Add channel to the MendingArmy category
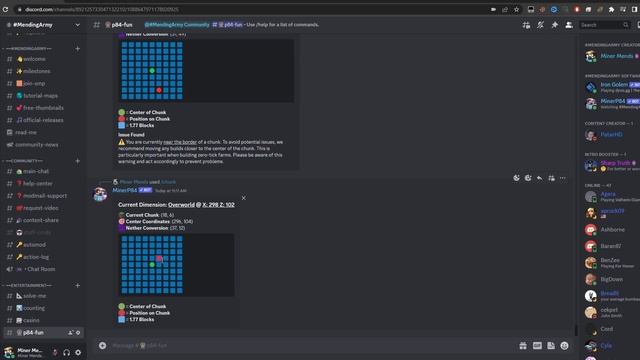The image size is (640, 360). (x=78, y=49)
